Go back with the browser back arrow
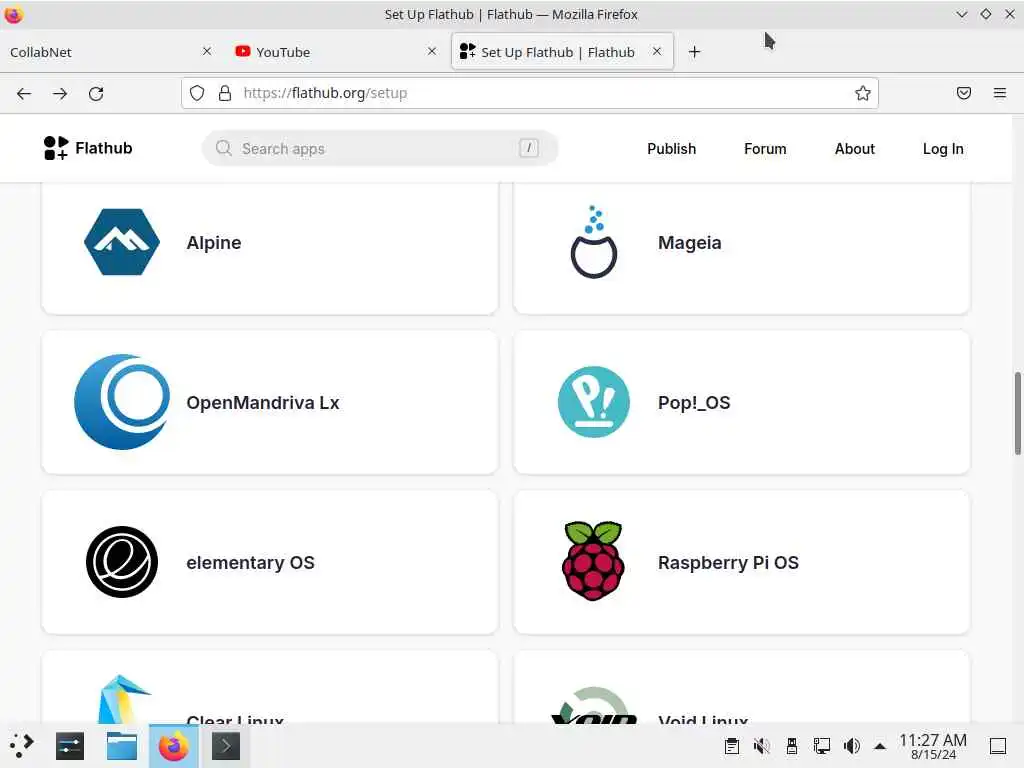 coord(24,93)
